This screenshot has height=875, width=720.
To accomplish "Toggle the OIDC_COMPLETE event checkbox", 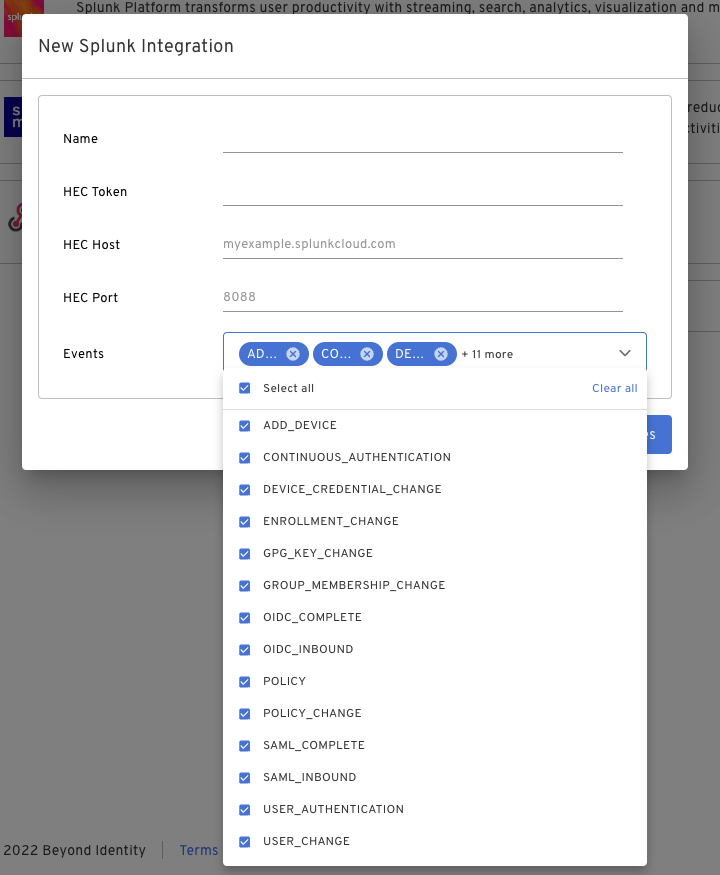I will (x=245, y=617).
